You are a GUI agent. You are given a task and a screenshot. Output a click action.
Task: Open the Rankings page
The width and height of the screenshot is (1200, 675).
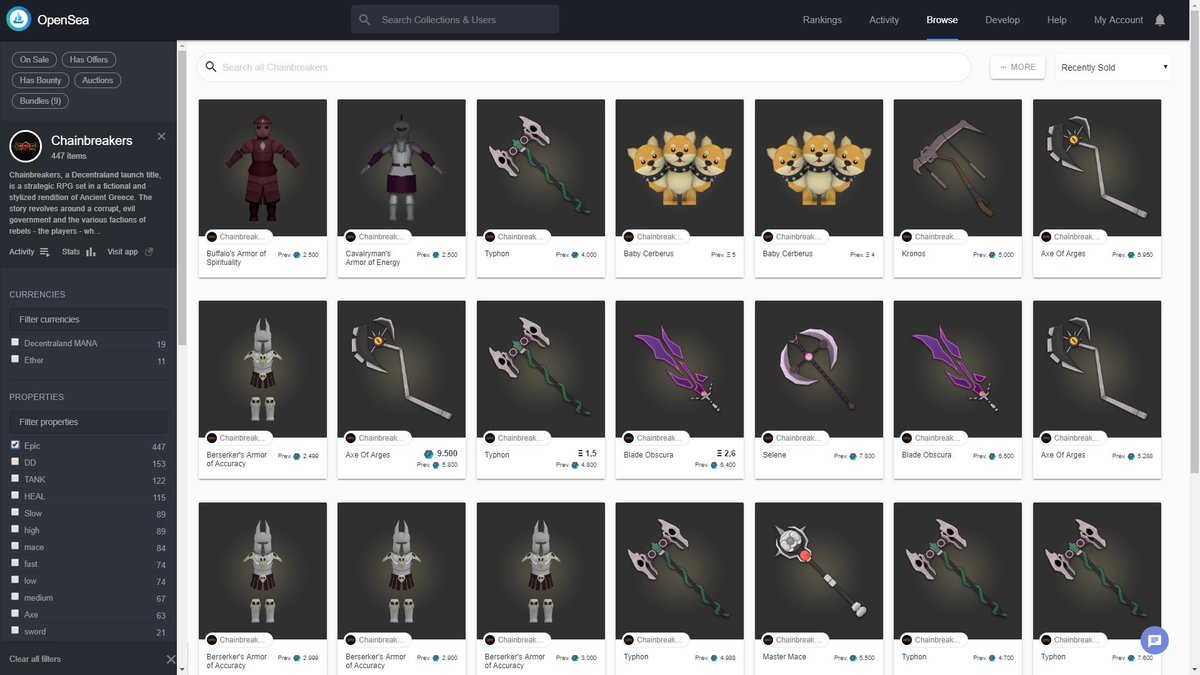point(822,20)
